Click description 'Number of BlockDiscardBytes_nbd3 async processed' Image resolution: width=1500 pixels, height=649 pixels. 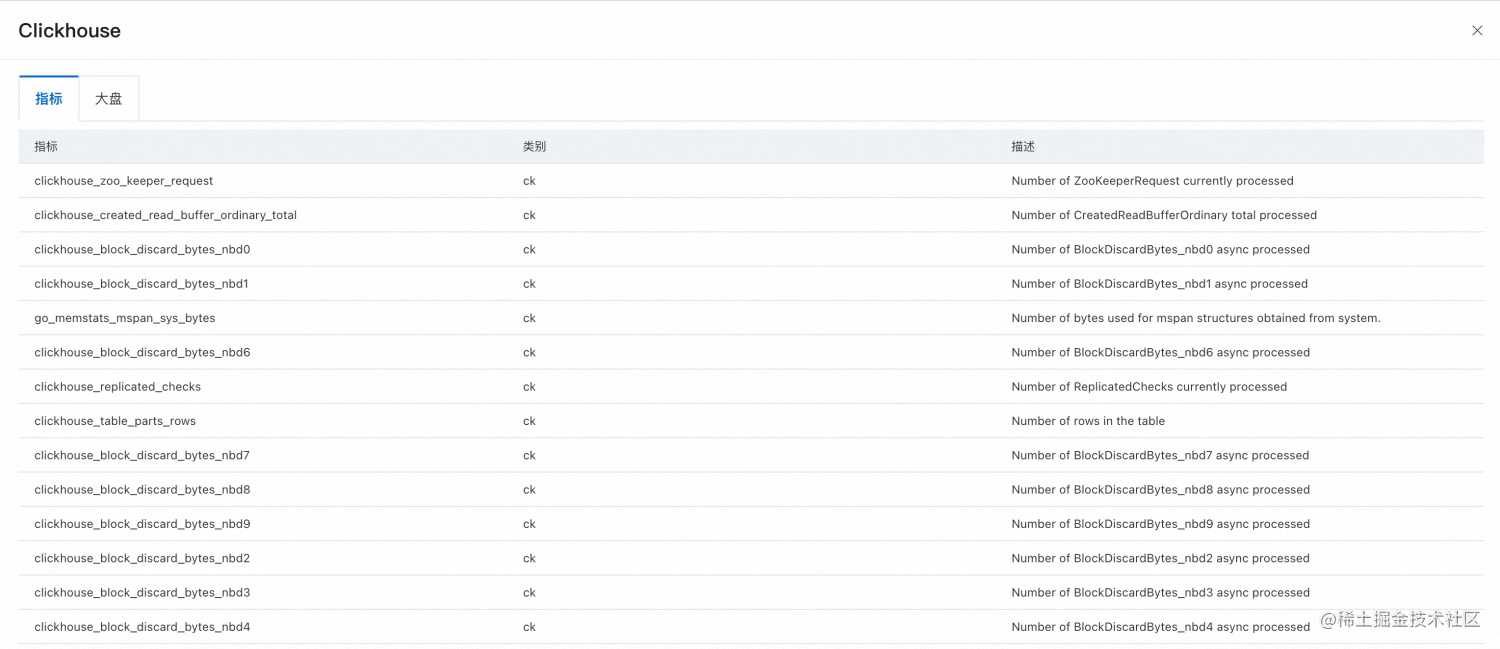tap(1160, 593)
